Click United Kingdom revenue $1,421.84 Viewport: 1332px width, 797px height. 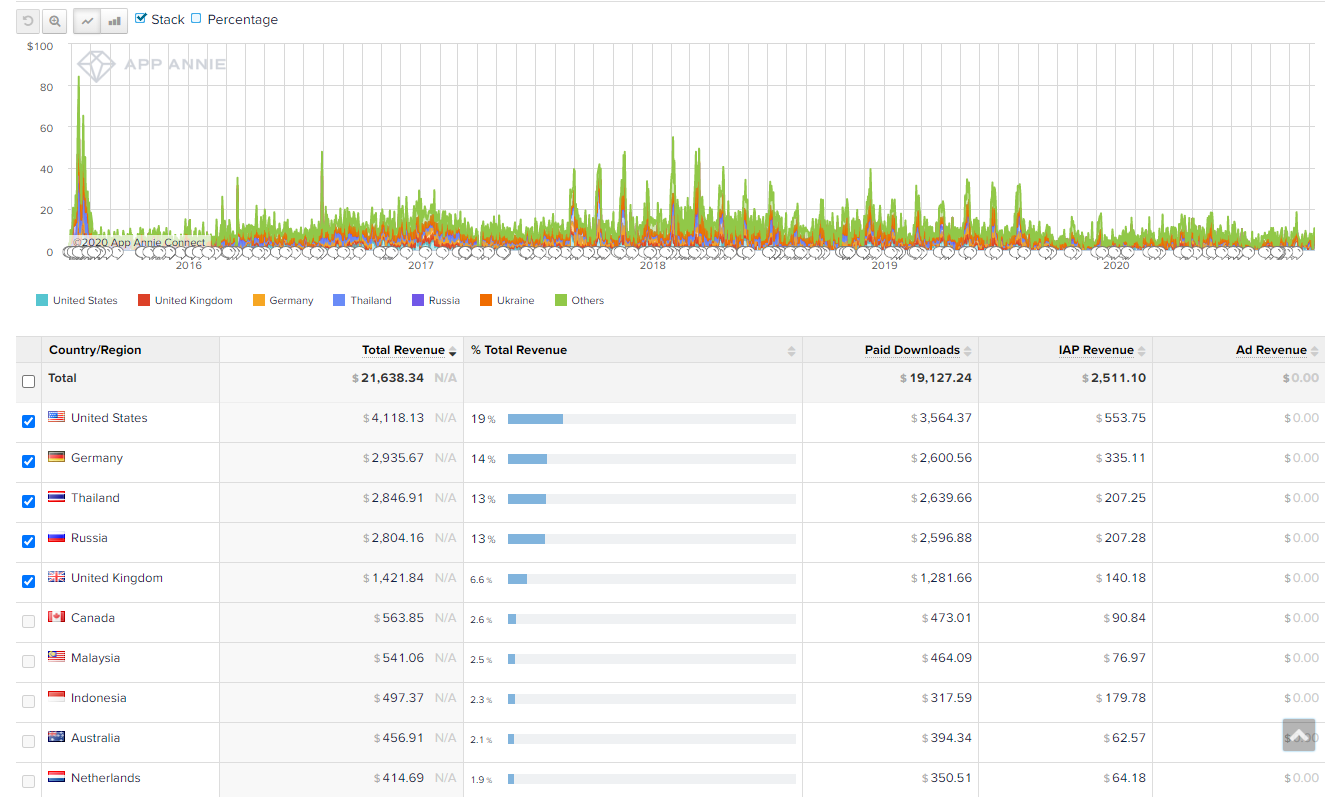(x=394, y=578)
